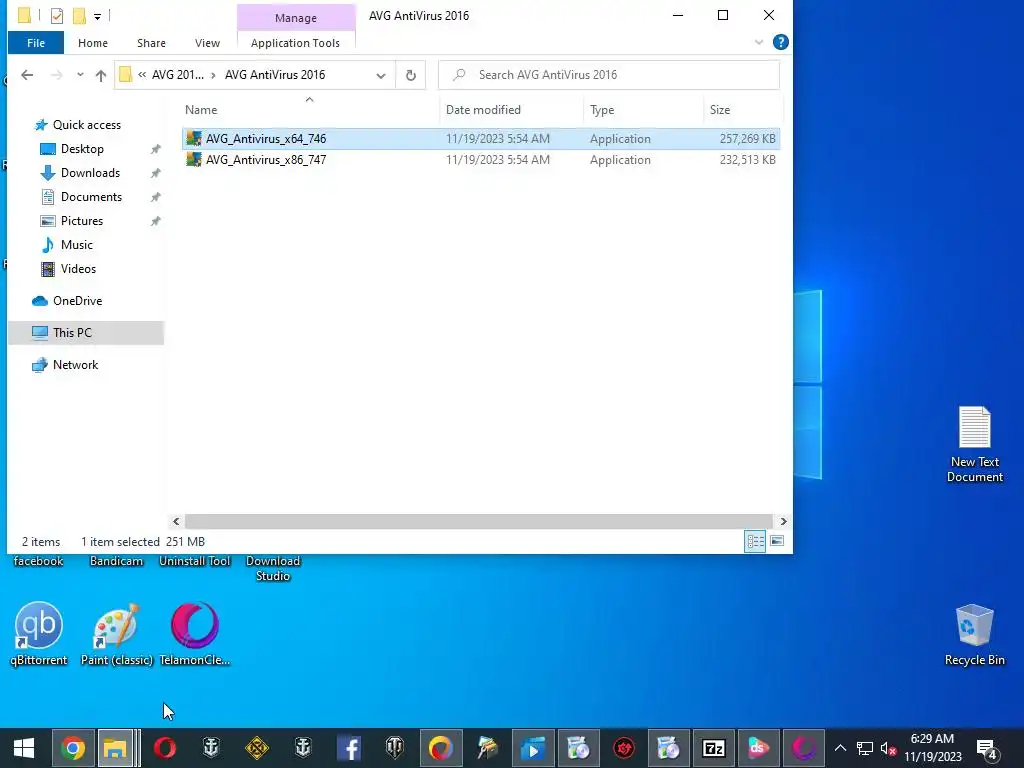Switch to Details view layout
The image size is (1024, 768).
755,541
